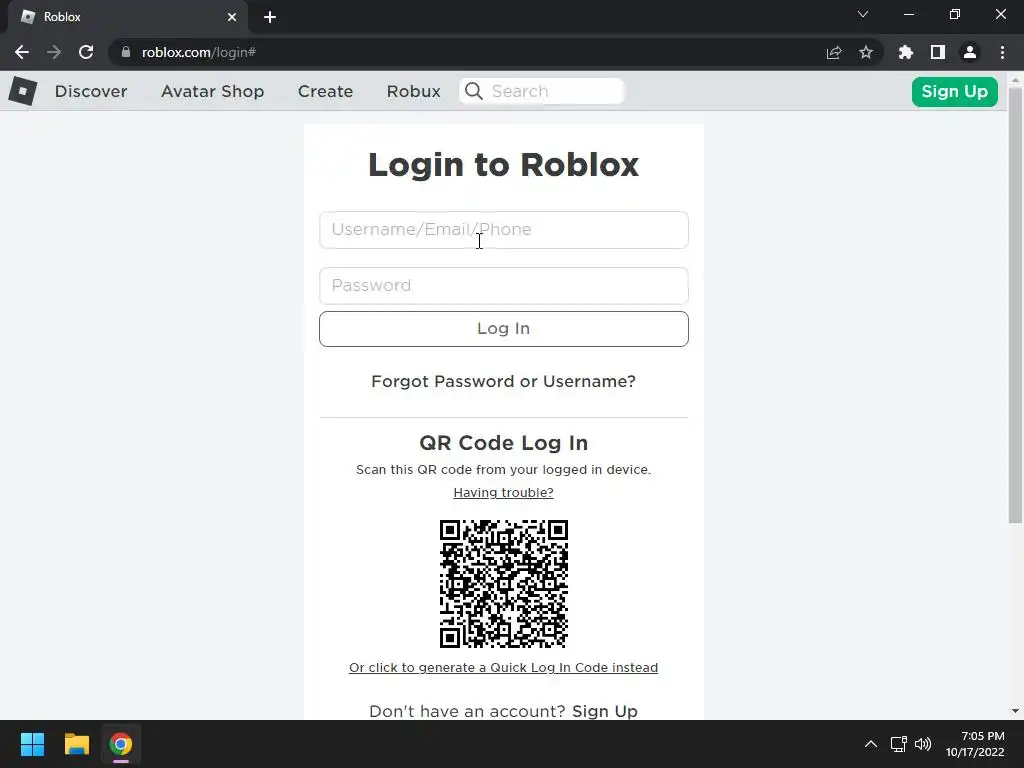This screenshot has height=768, width=1024.
Task: Open File Explorer from taskbar
Action: (76, 744)
